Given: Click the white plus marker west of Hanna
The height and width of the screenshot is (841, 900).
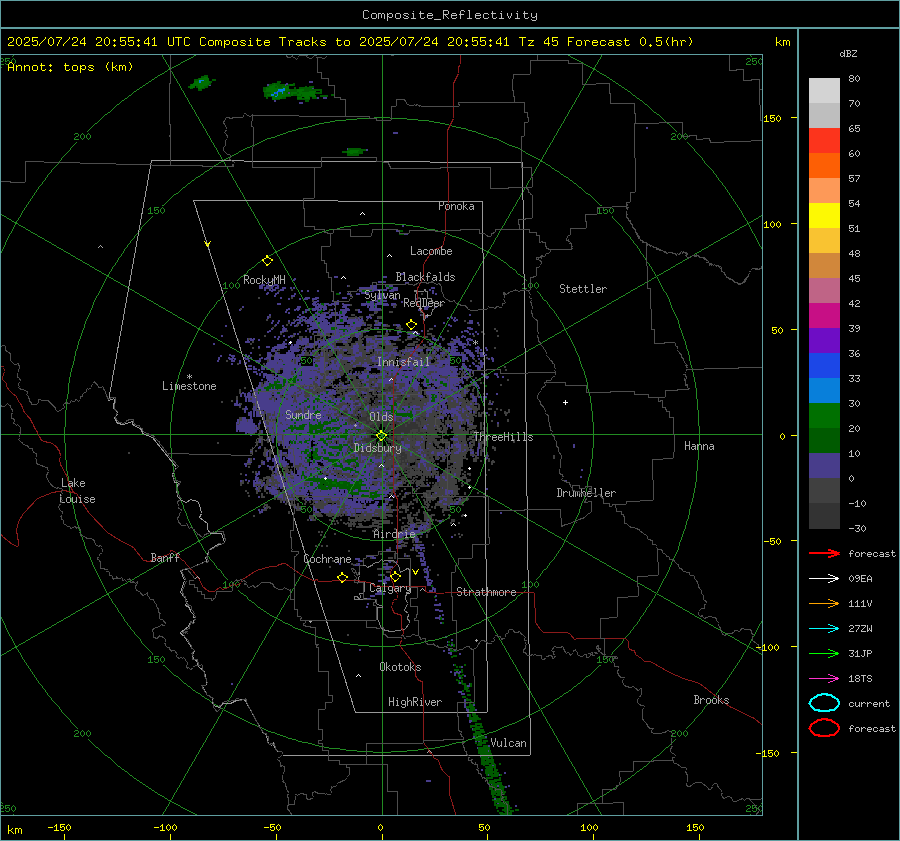Looking at the screenshot, I should pos(565,402).
